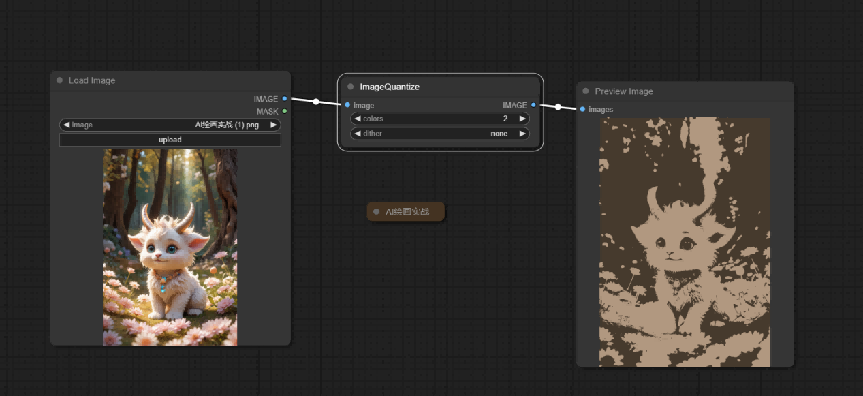Click the colors value slider field
Screen dimensions: 863x396
[440, 118]
